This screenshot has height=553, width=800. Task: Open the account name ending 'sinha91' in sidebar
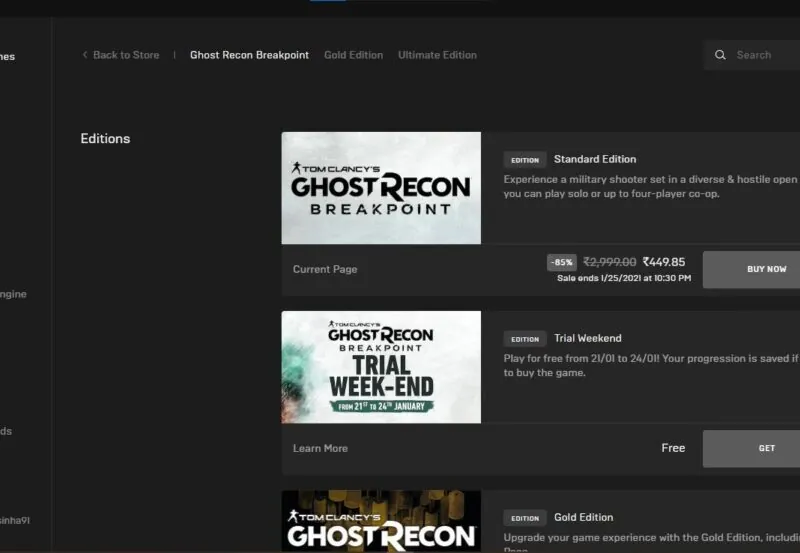[15, 520]
